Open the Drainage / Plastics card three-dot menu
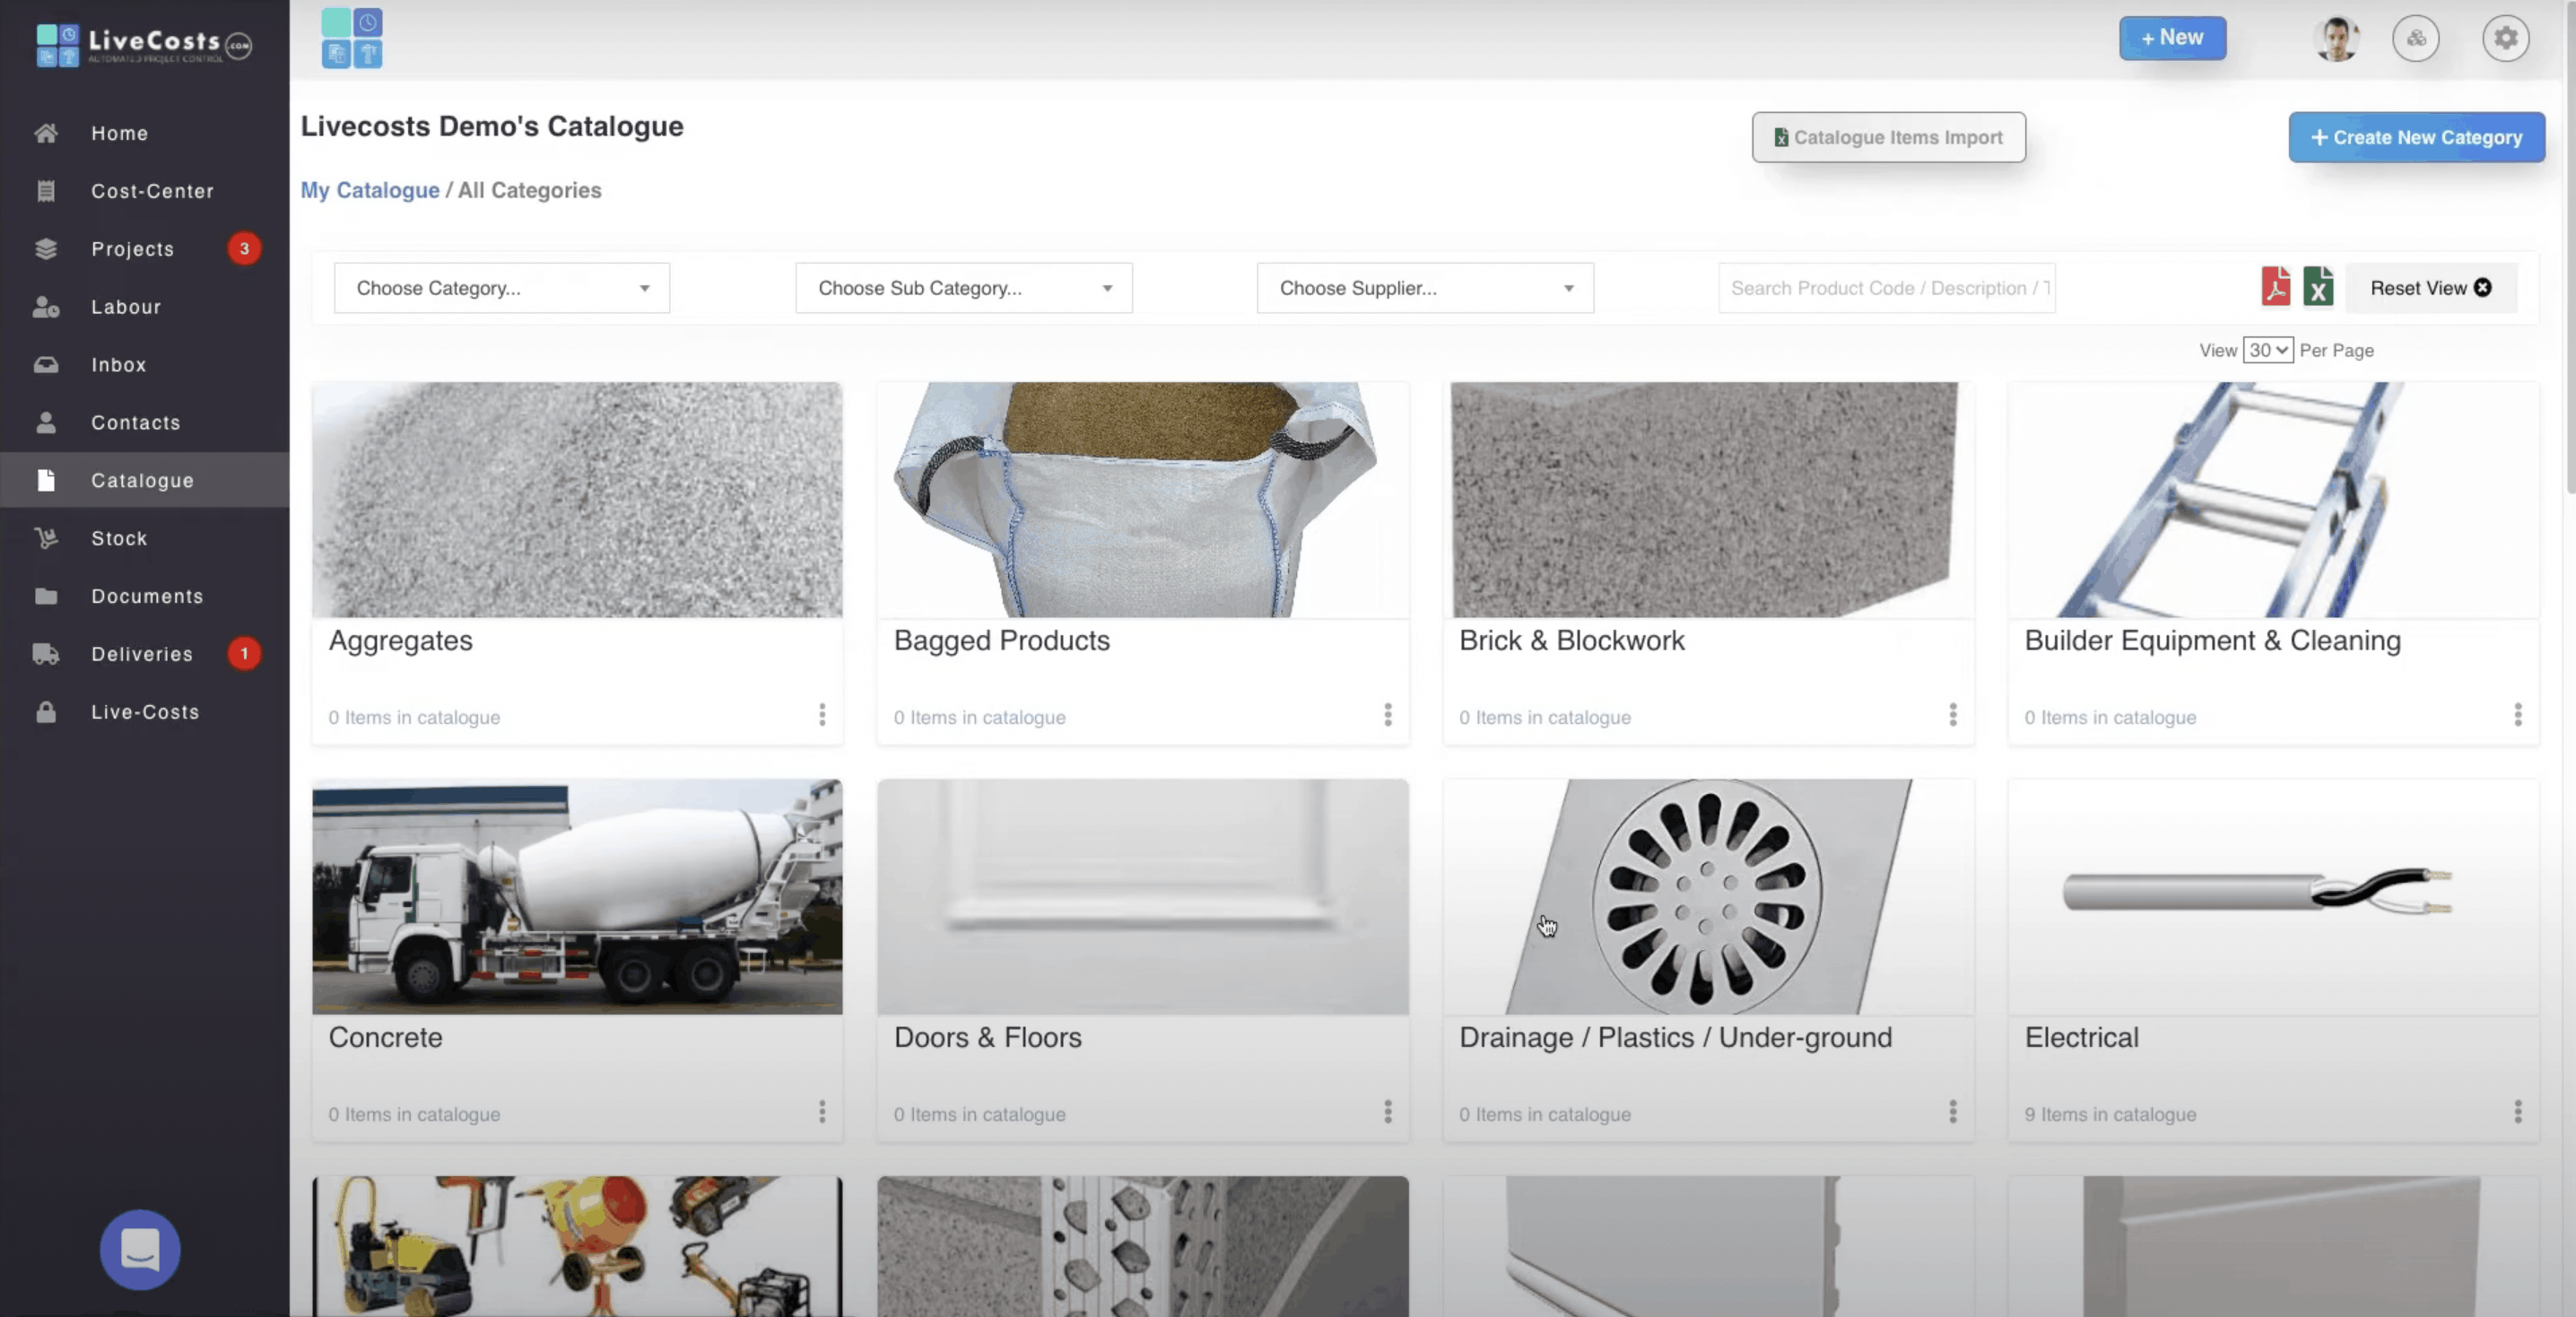Viewport: 2576px width, 1317px height. point(1952,1112)
